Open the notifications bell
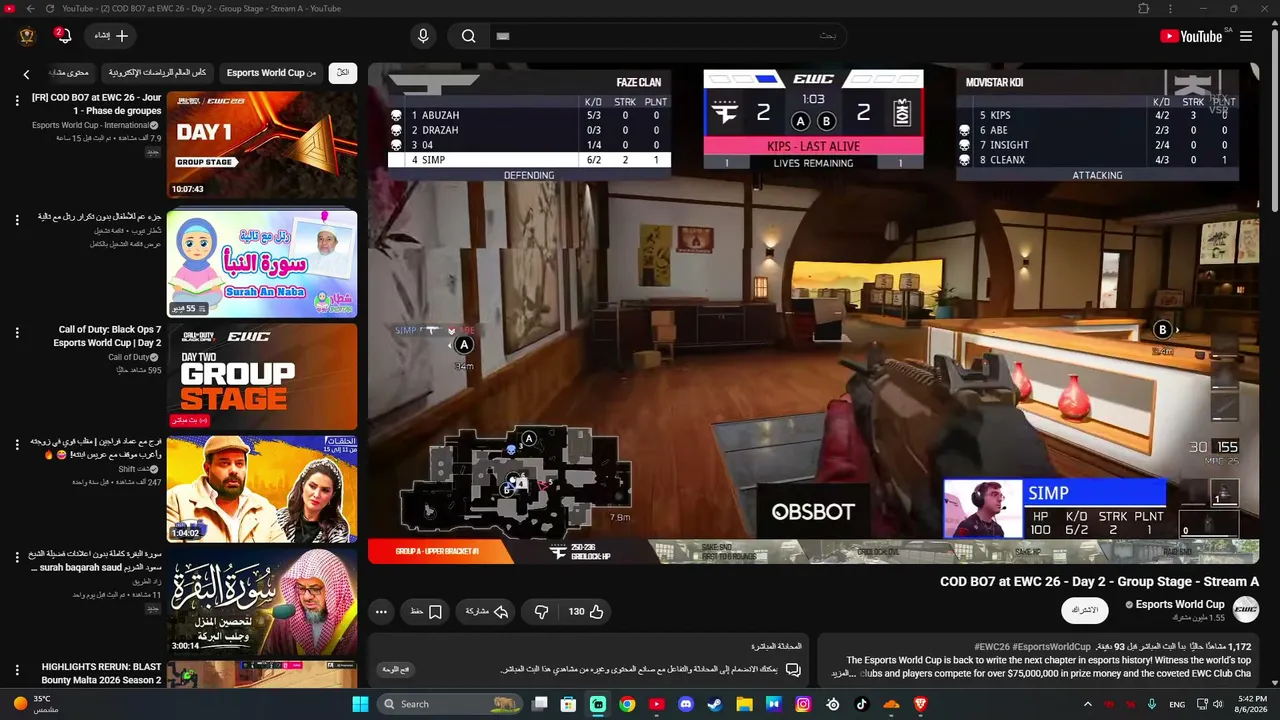Viewport: 1280px width, 720px height. click(x=63, y=36)
